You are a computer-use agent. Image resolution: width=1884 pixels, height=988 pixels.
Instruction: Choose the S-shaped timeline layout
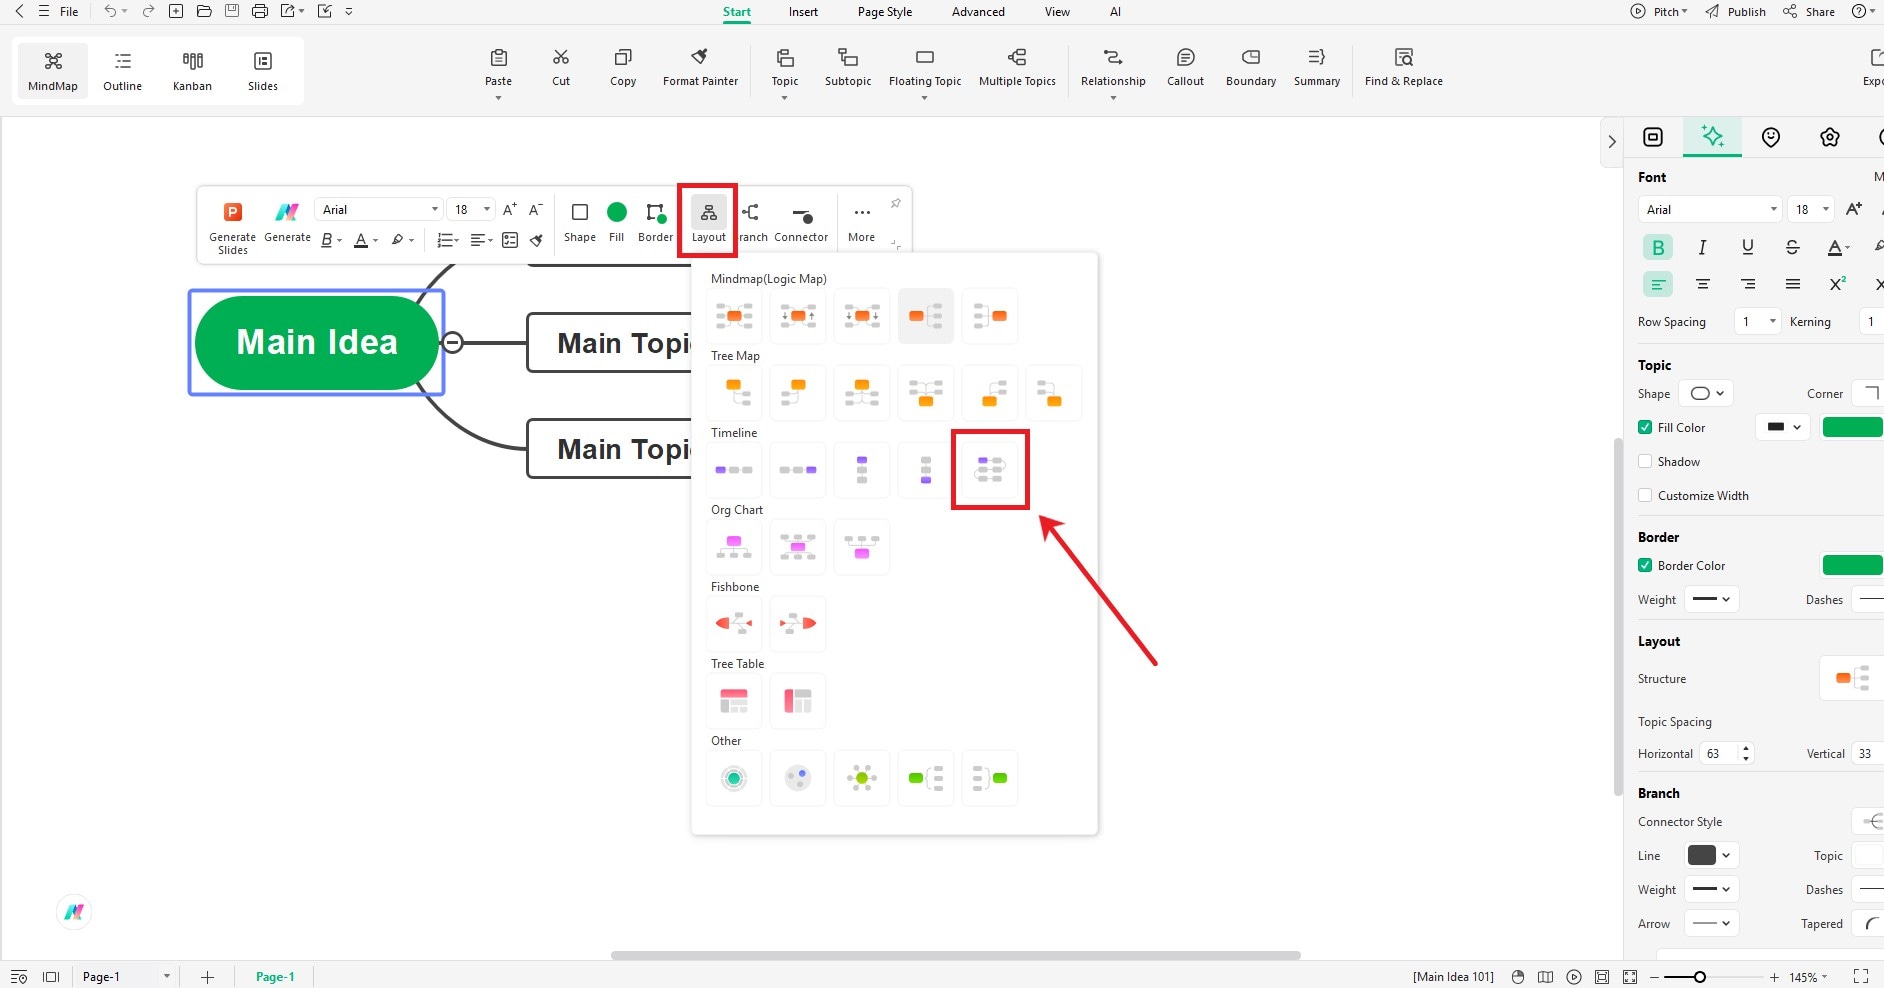[990, 469]
